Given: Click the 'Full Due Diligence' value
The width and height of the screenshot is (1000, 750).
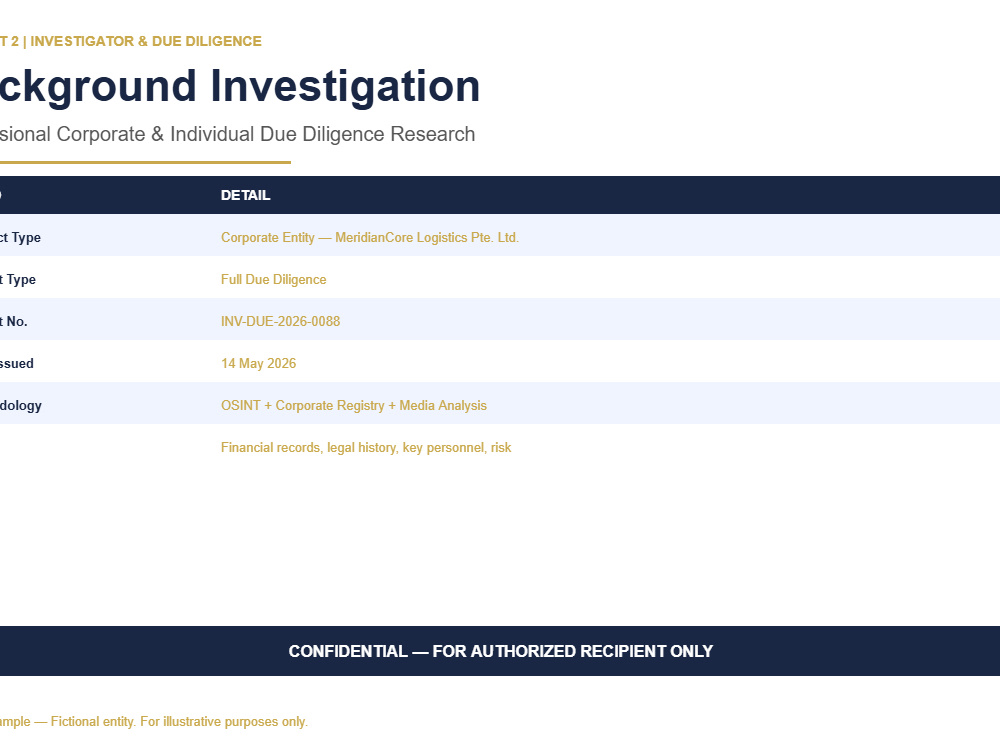Looking at the screenshot, I should click(274, 280).
